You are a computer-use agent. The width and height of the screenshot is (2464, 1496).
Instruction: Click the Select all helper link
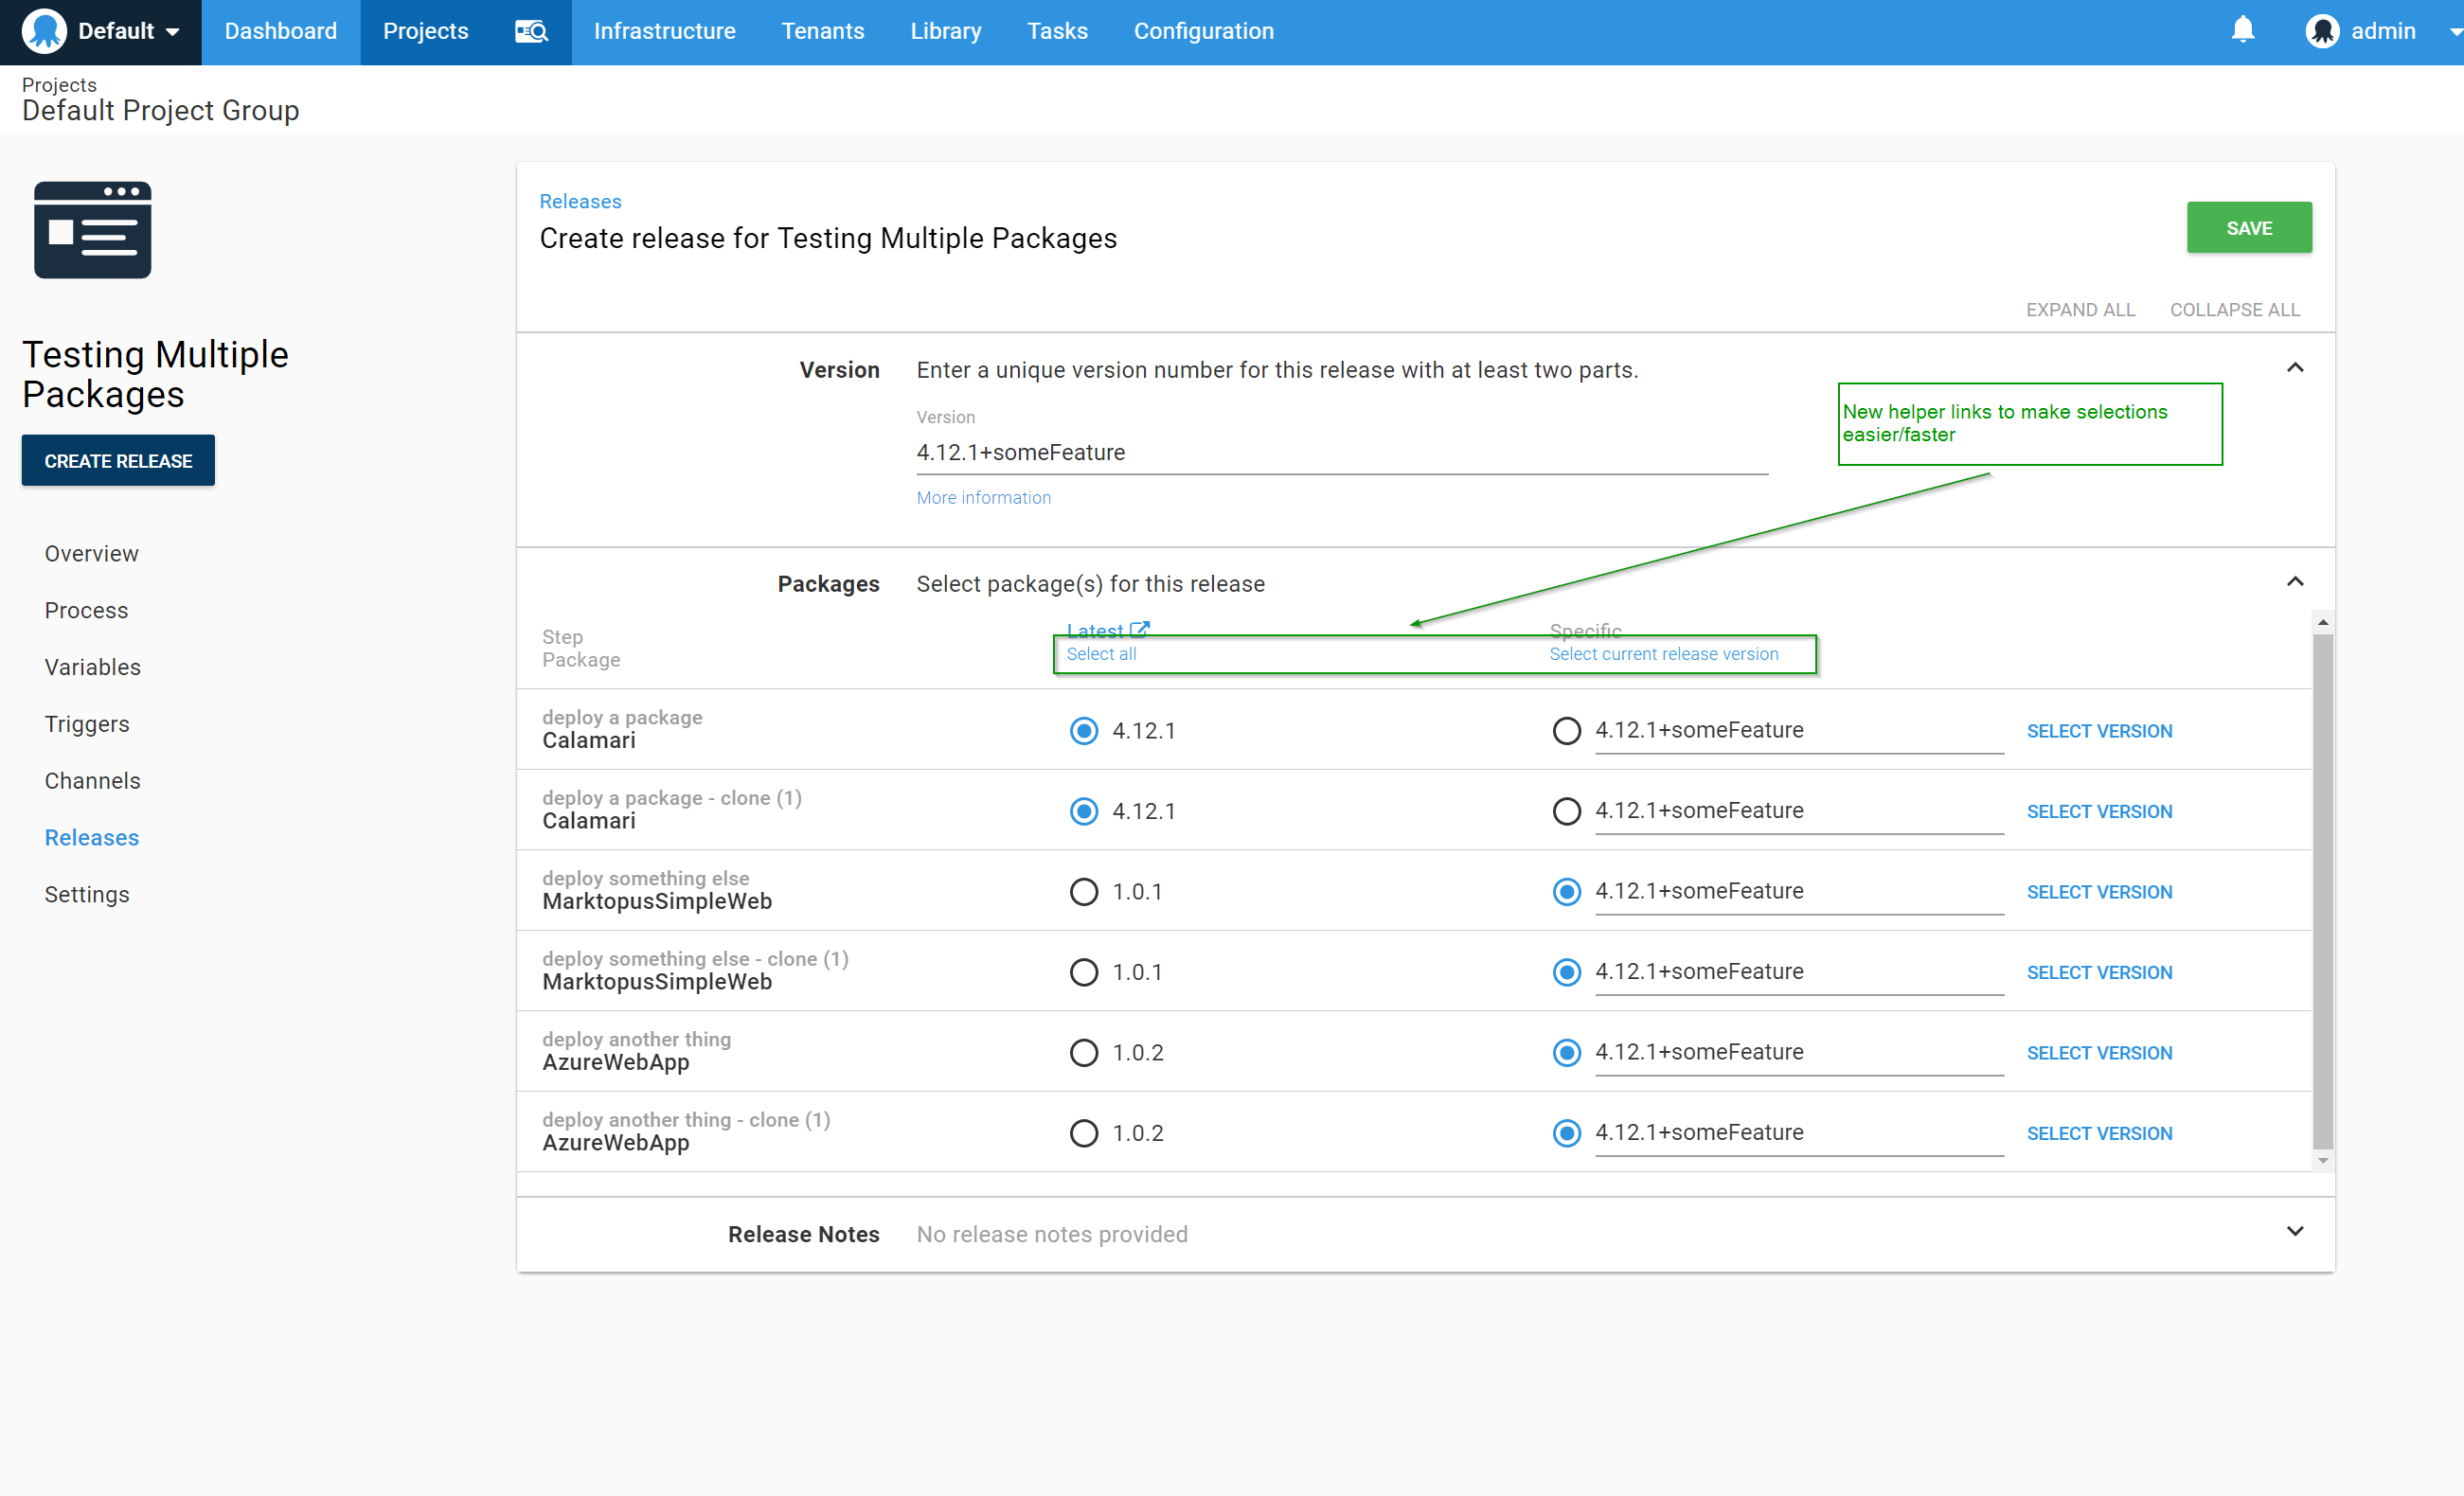(1101, 654)
